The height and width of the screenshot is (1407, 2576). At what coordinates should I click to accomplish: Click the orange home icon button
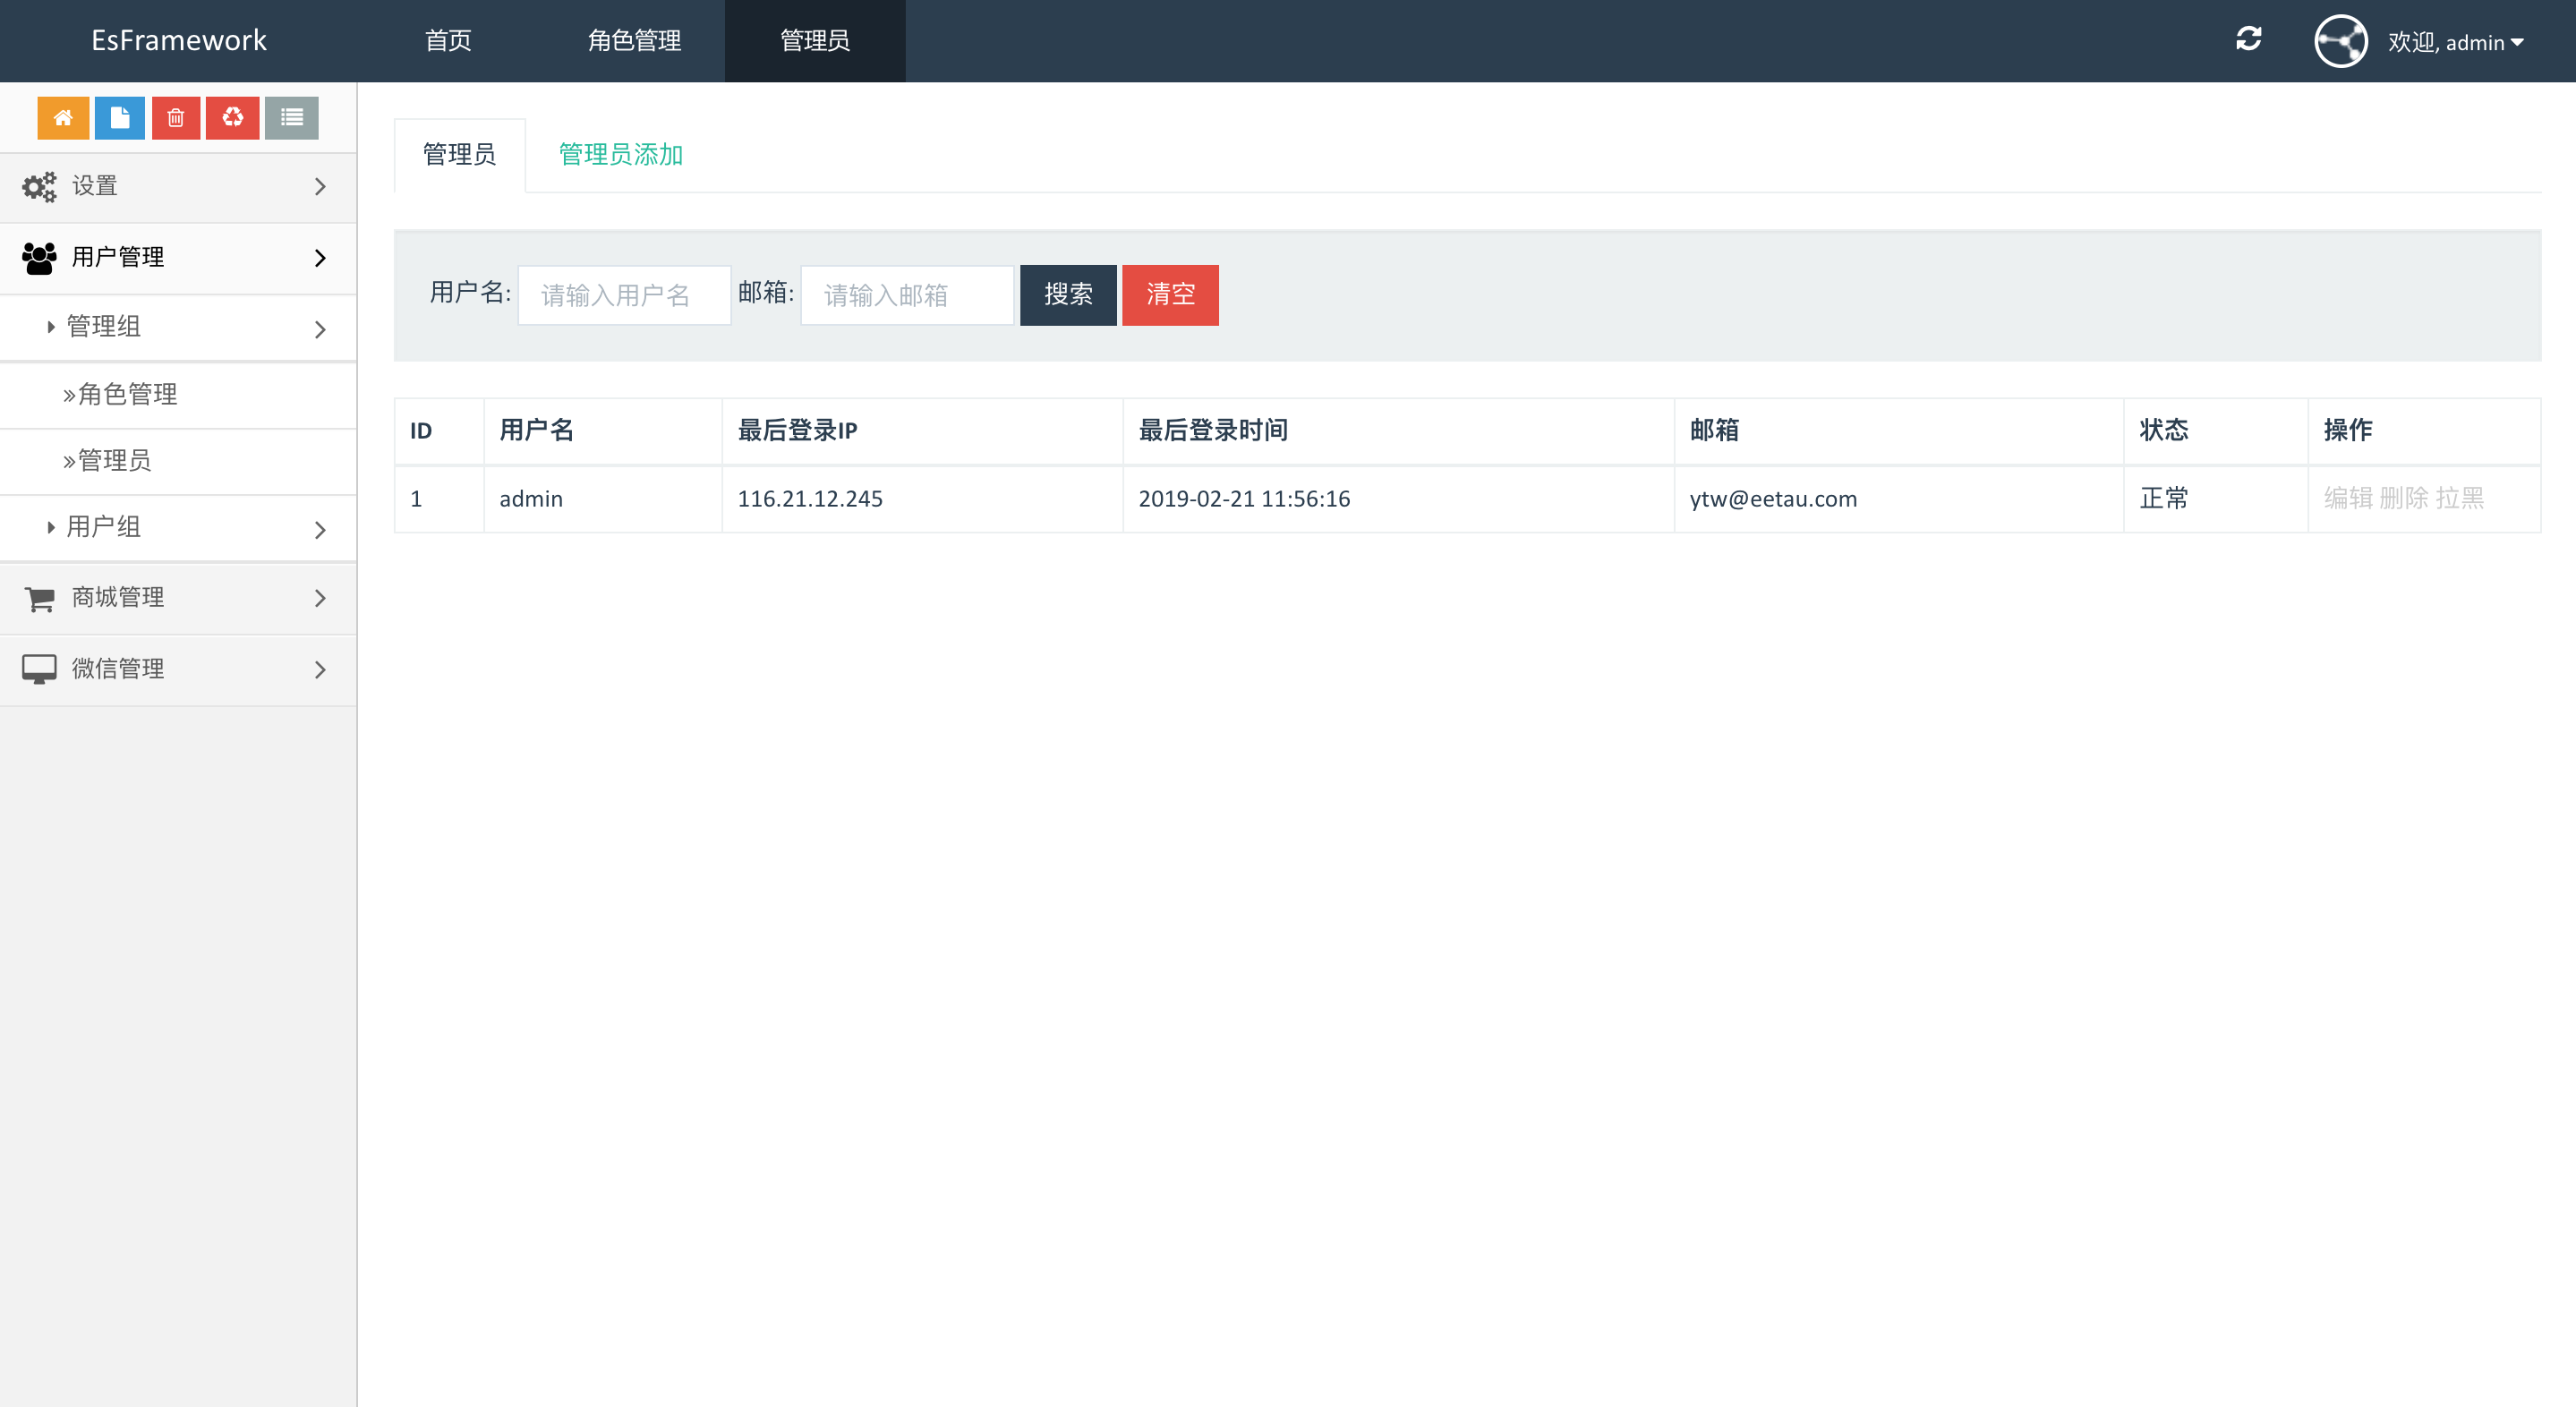pyautogui.click(x=63, y=118)
